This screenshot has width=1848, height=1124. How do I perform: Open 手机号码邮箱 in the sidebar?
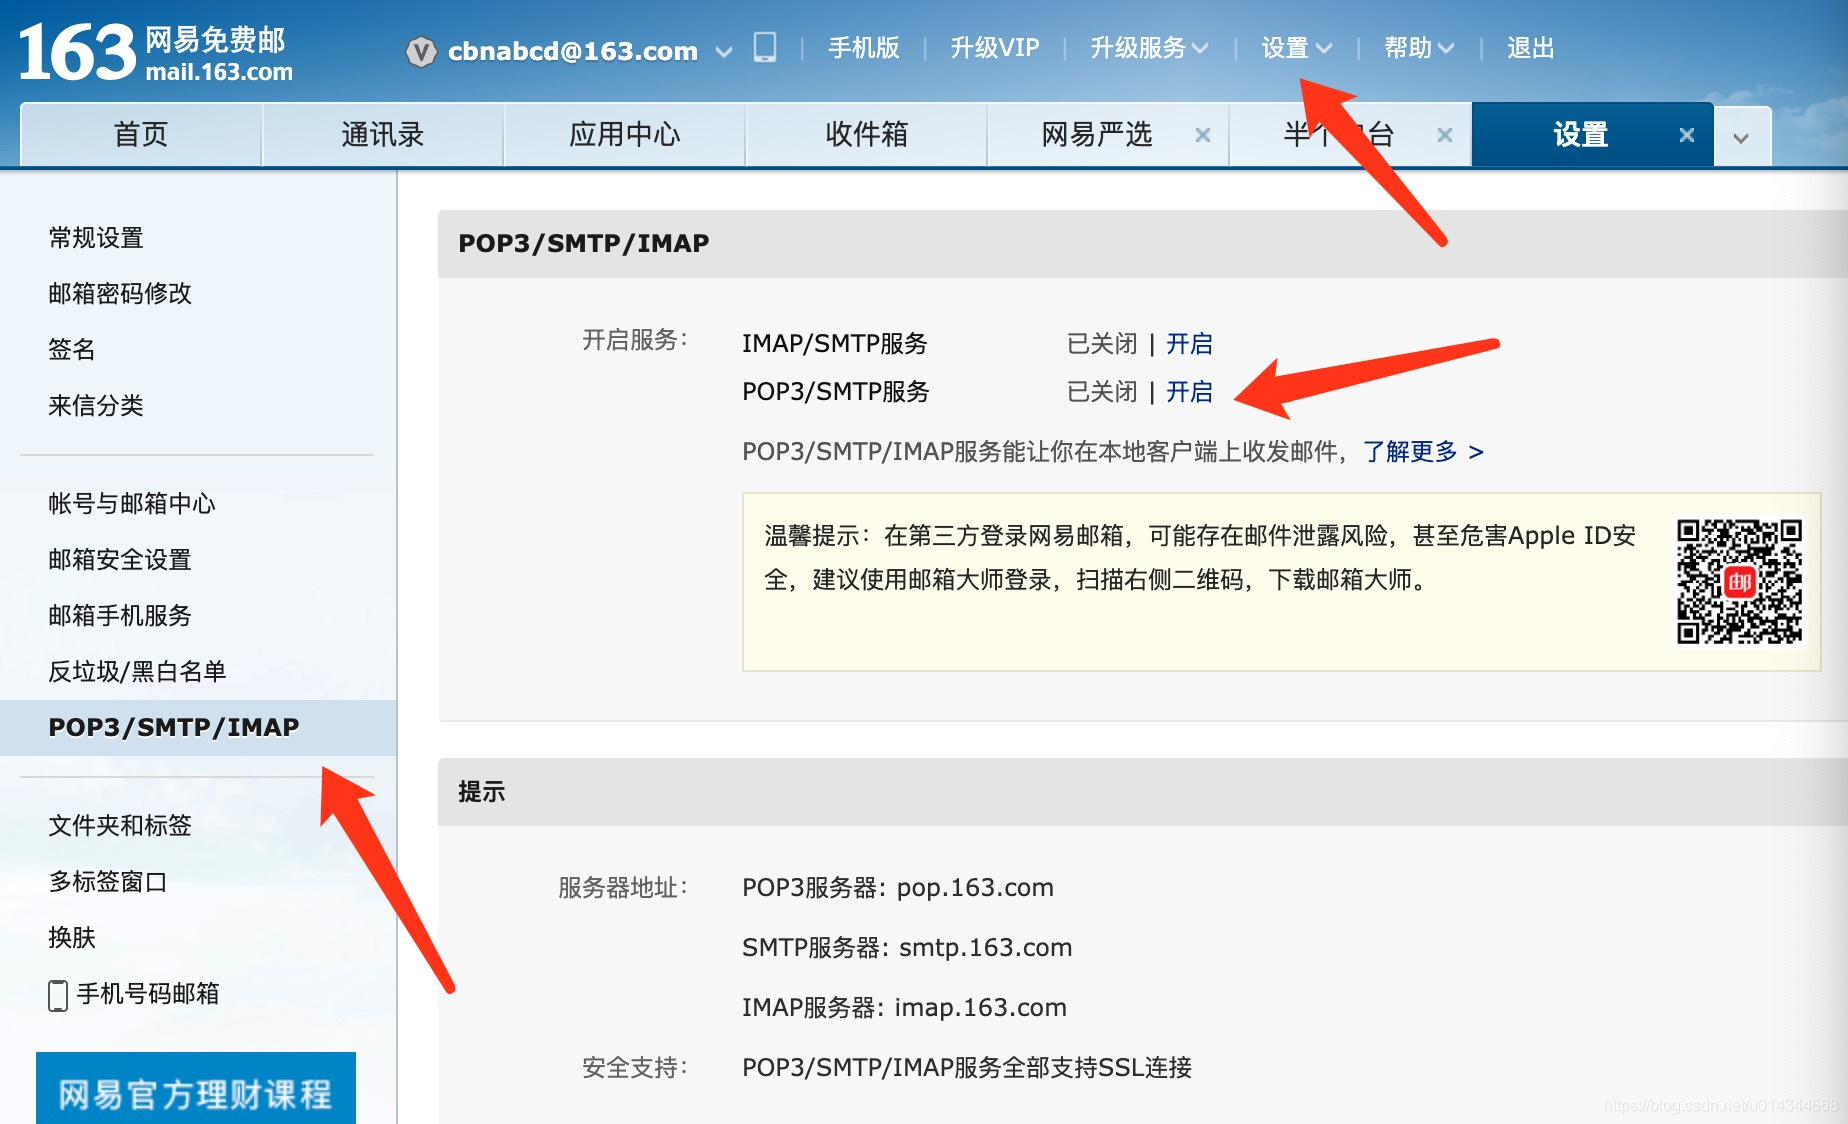148,994
